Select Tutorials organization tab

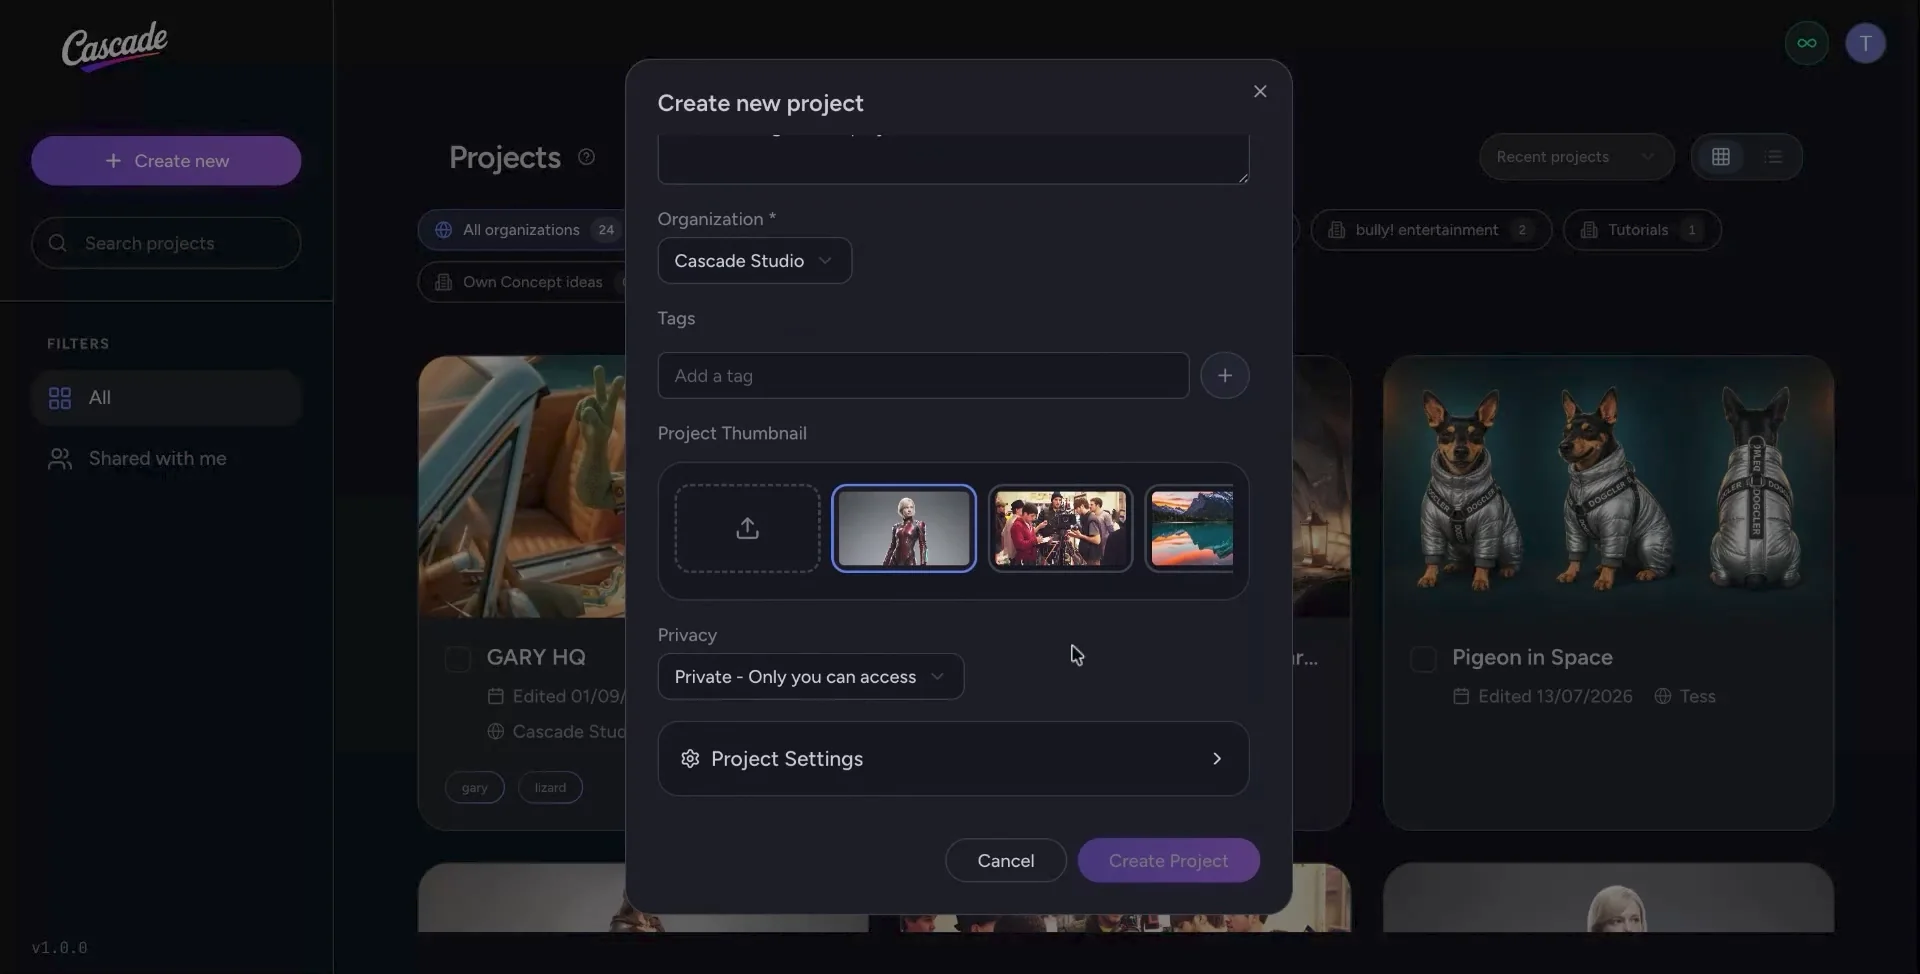coord(1642,230)
